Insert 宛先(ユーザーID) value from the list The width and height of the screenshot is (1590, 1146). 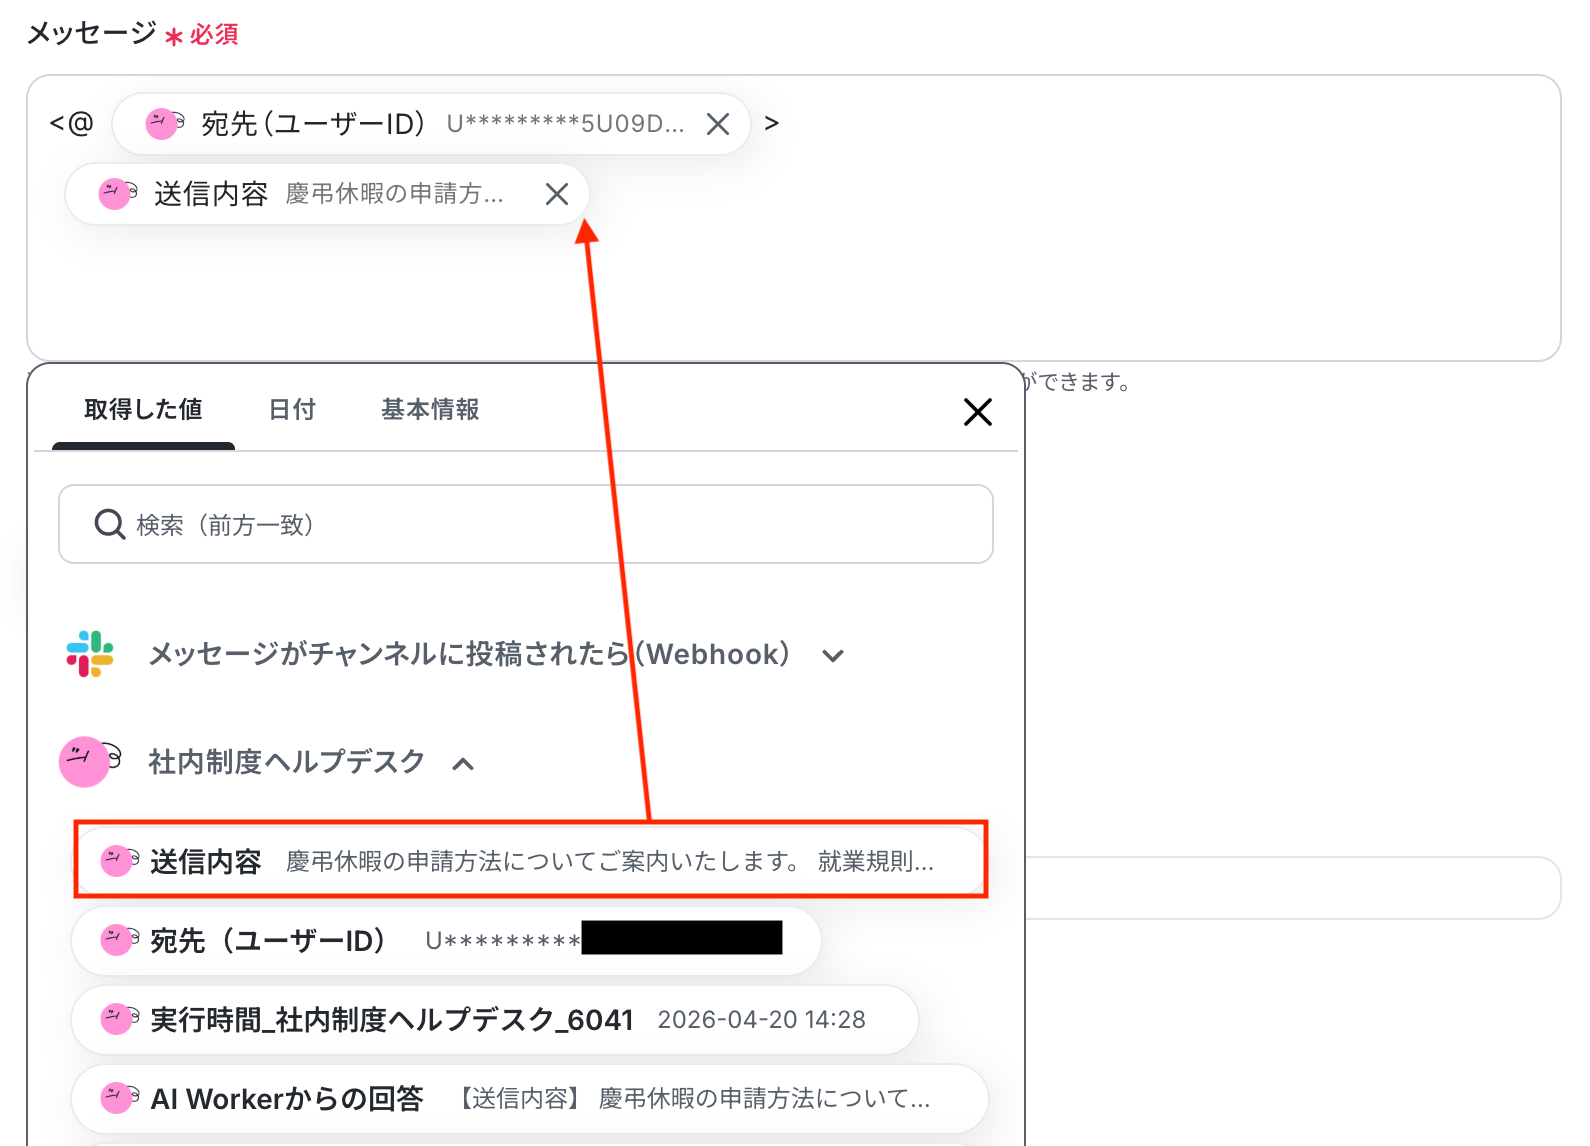(446, 940)
